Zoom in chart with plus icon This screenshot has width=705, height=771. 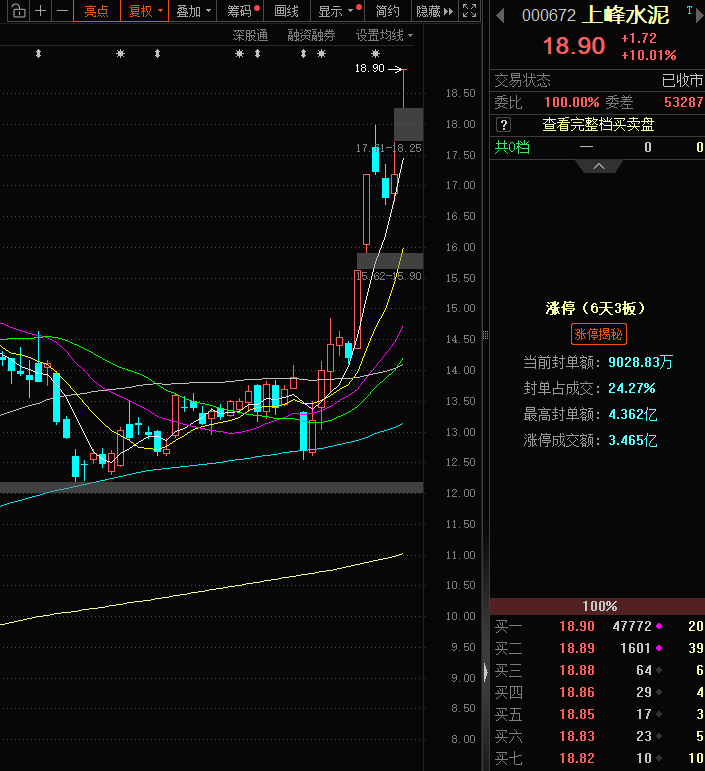tap(41, 11)
